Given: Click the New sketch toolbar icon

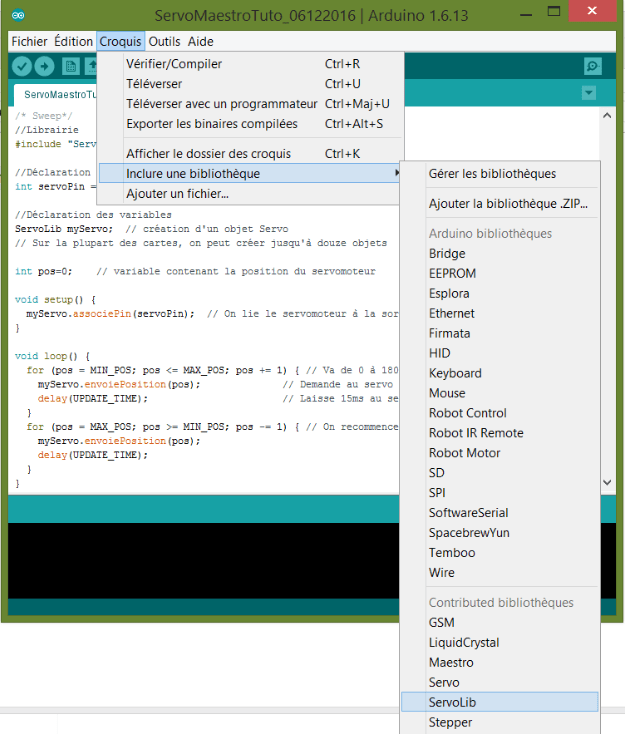Looking at the screenshot, I should (x=71, y=66).
